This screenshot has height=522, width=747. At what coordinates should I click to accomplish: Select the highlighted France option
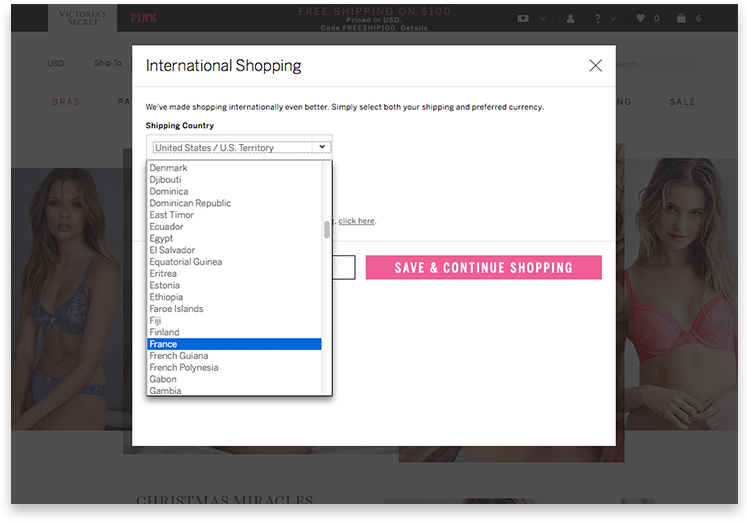[x=234, y=344]
